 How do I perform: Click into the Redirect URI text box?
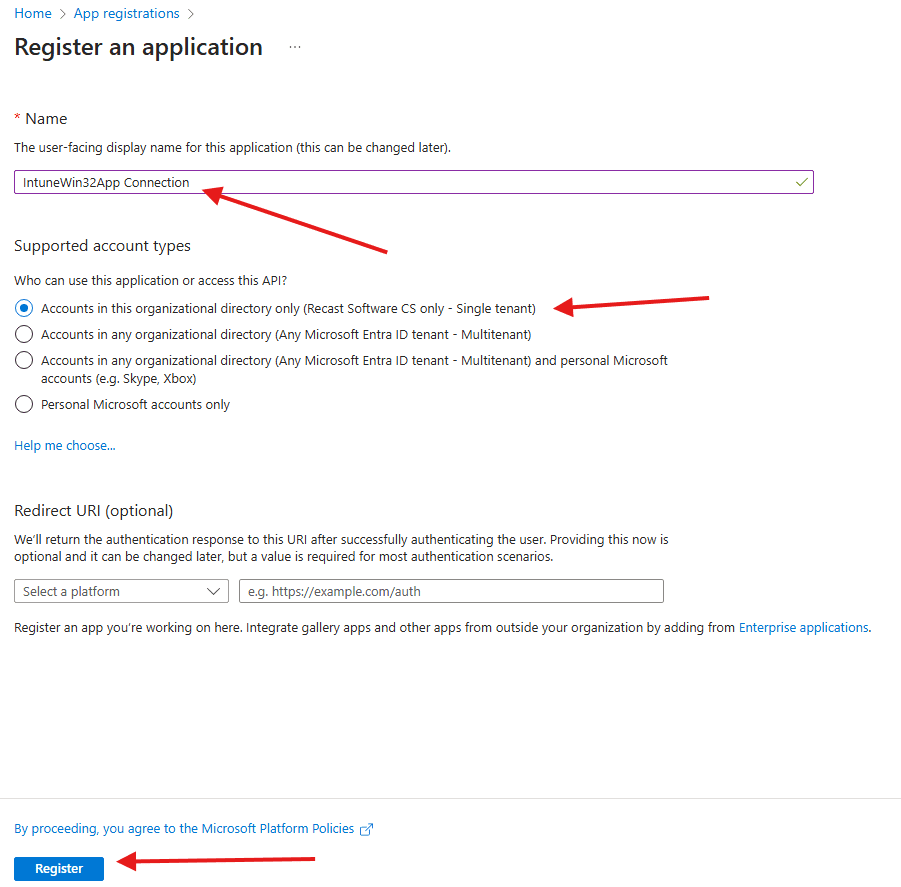451,591
